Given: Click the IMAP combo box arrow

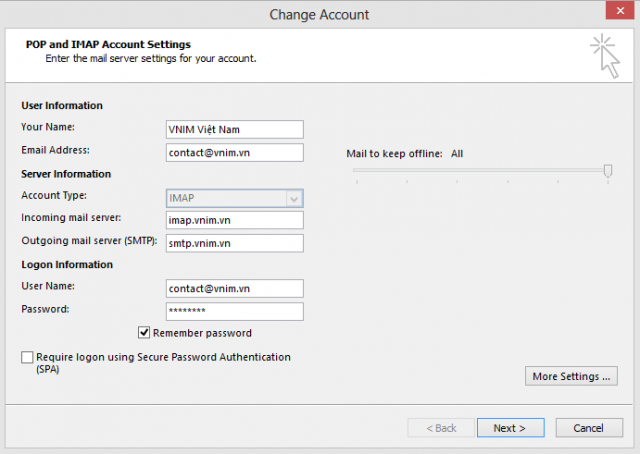Looking at the screenshot, I should point(294,199).
